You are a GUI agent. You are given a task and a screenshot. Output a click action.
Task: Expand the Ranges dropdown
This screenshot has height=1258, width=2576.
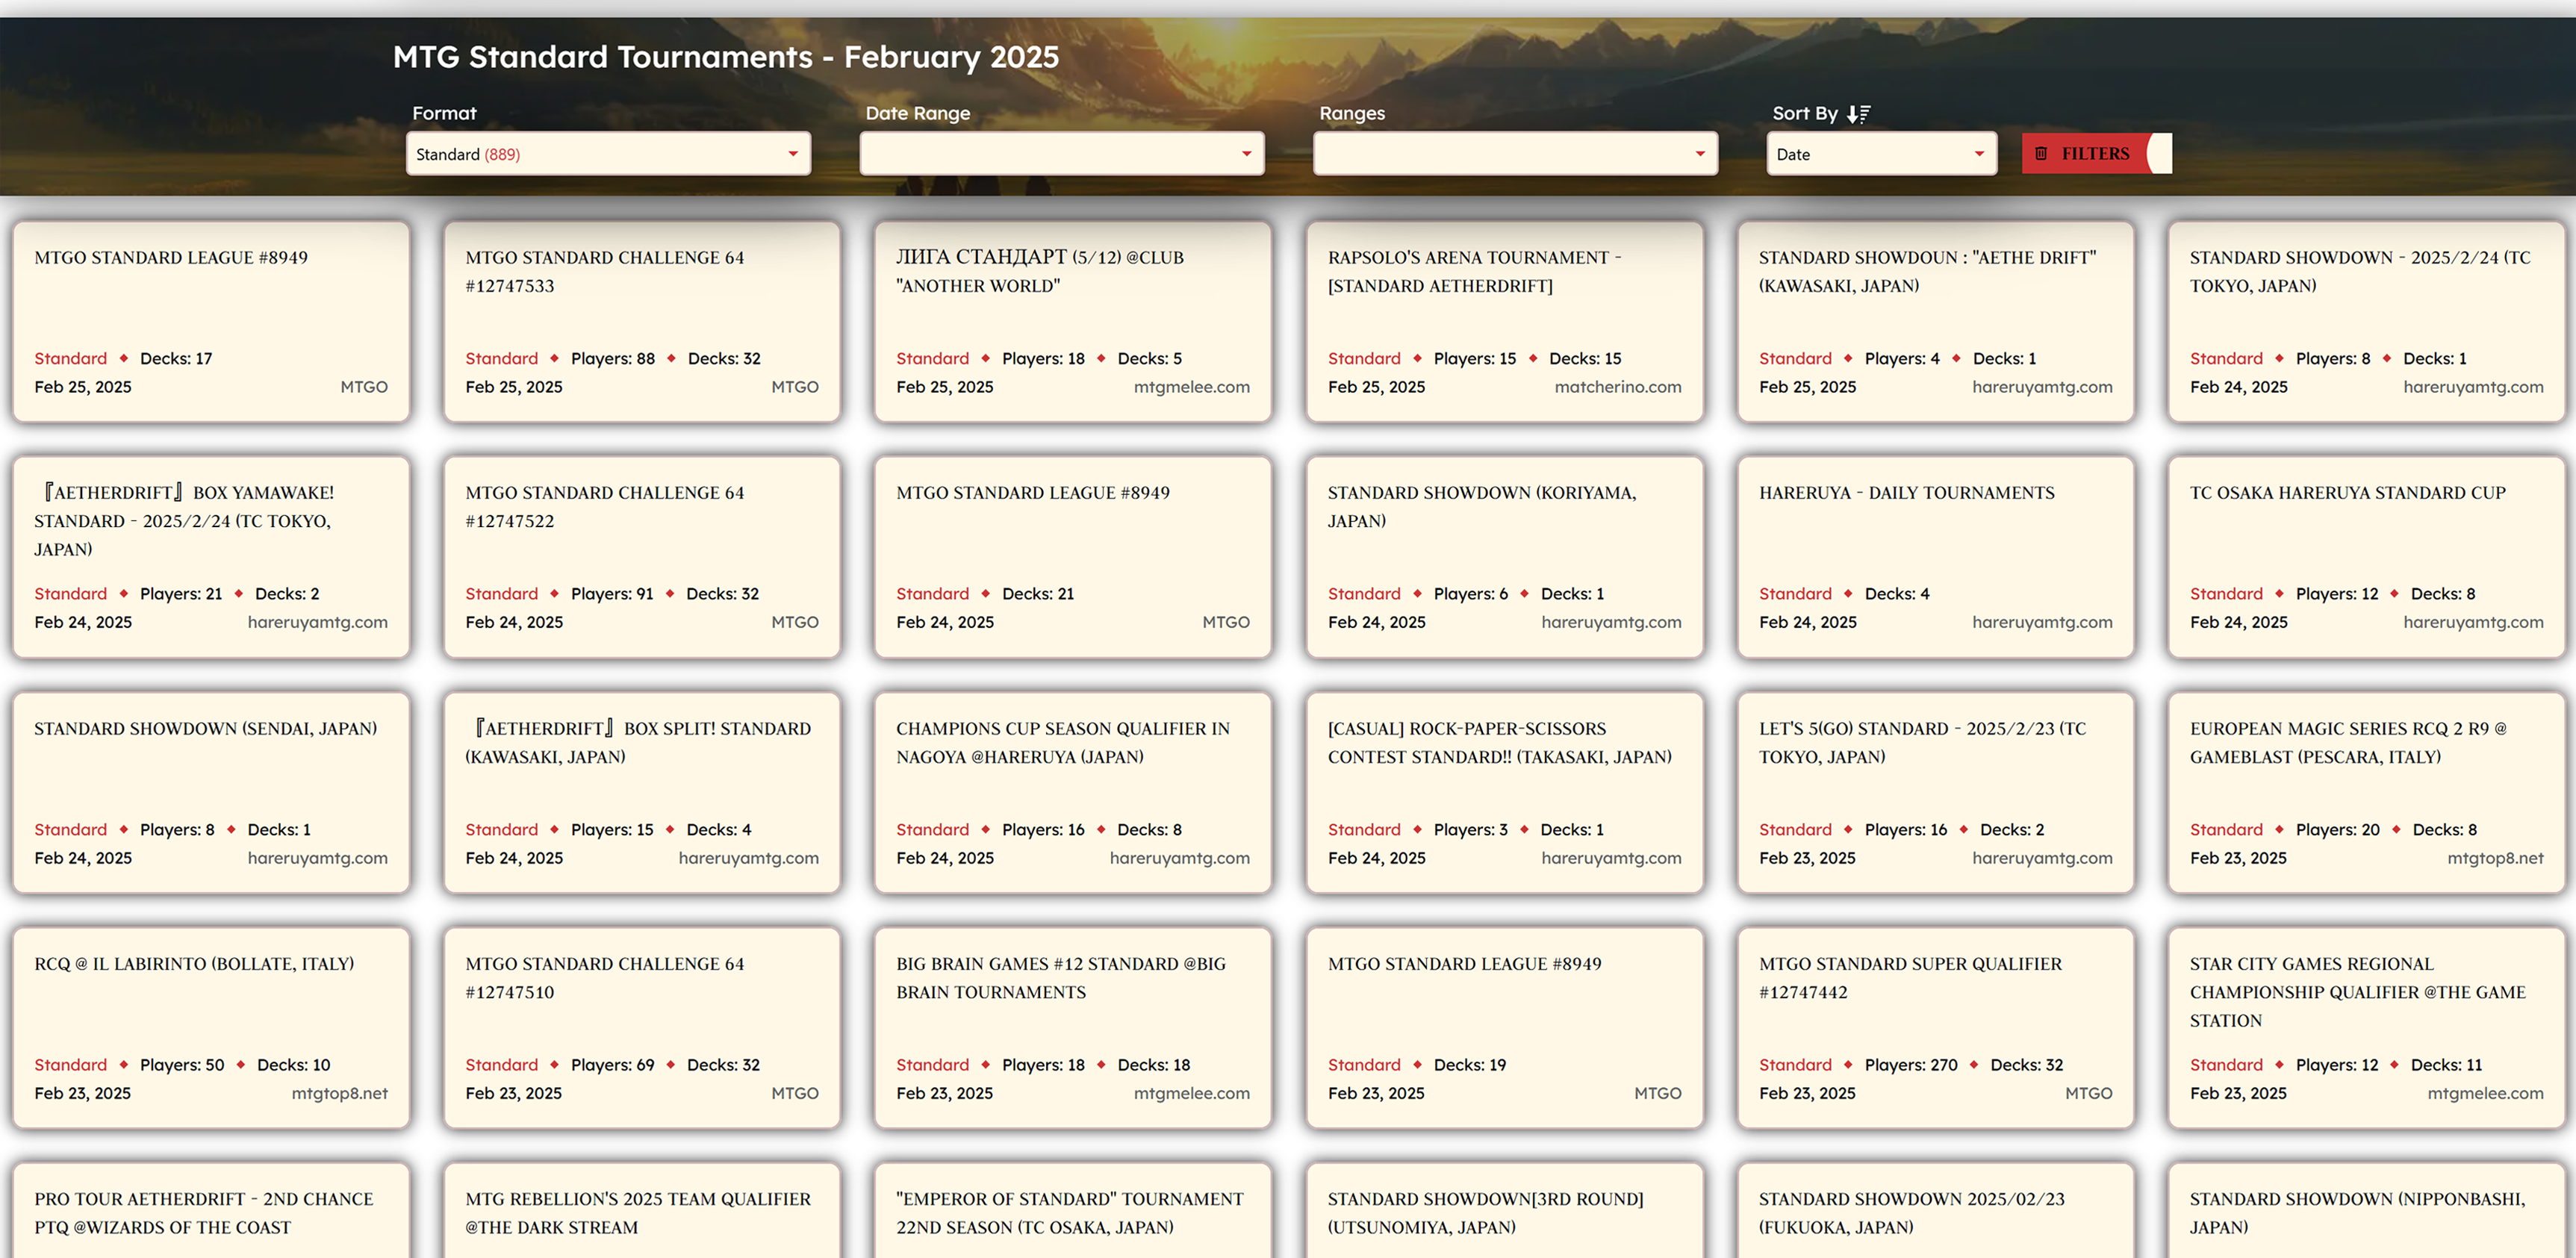(1515, 154)
